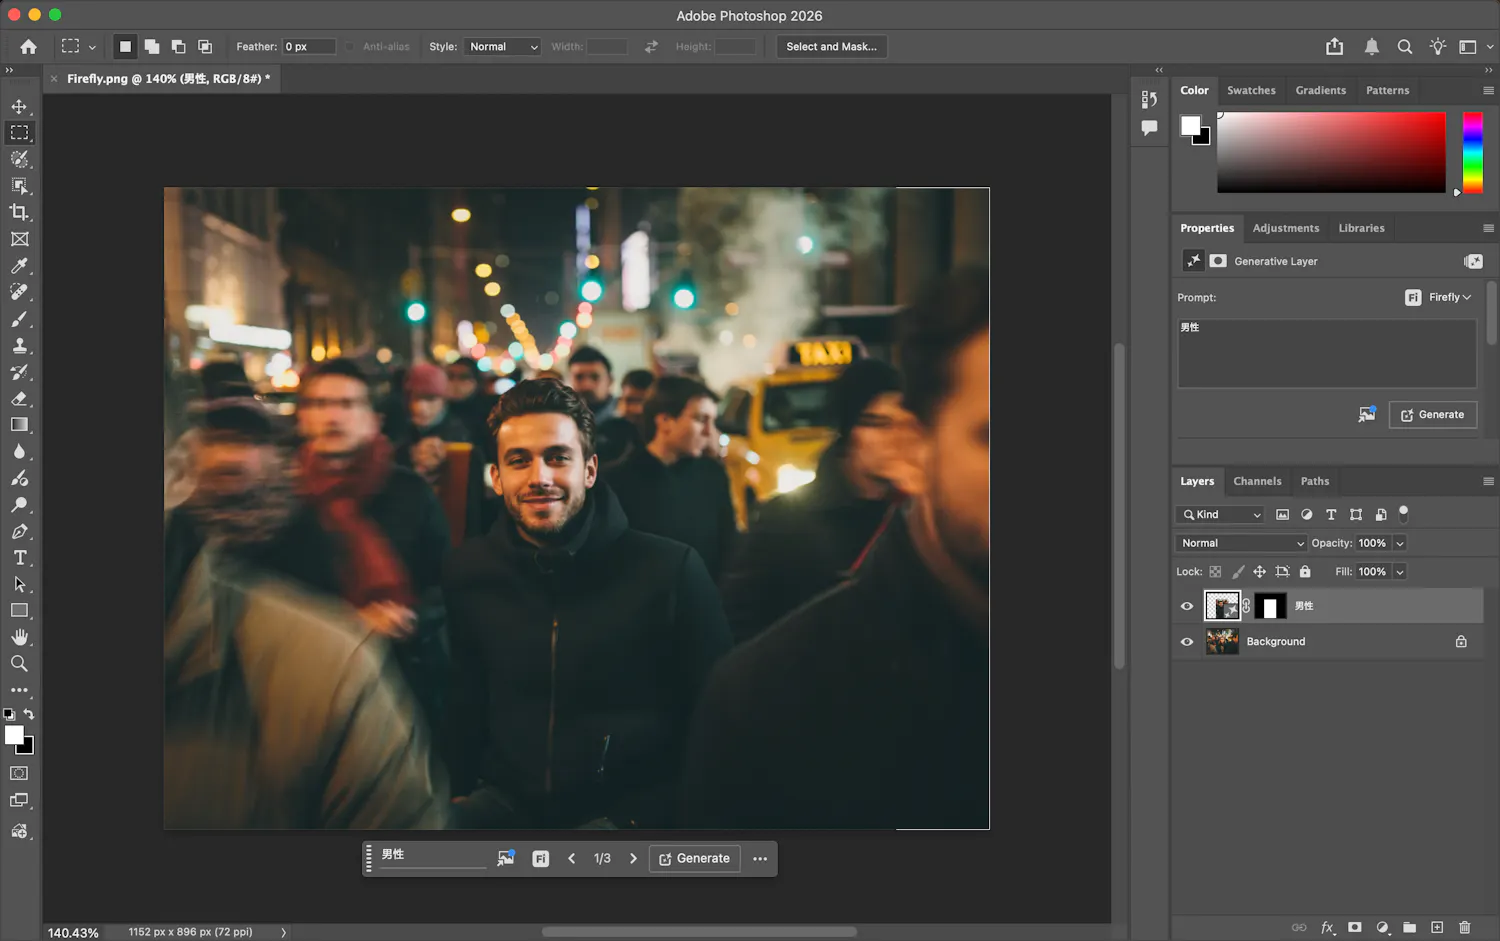This screenshot has width=1500, height=941.
Task: Select the Zoom tool
Action: tap(19, 664)
